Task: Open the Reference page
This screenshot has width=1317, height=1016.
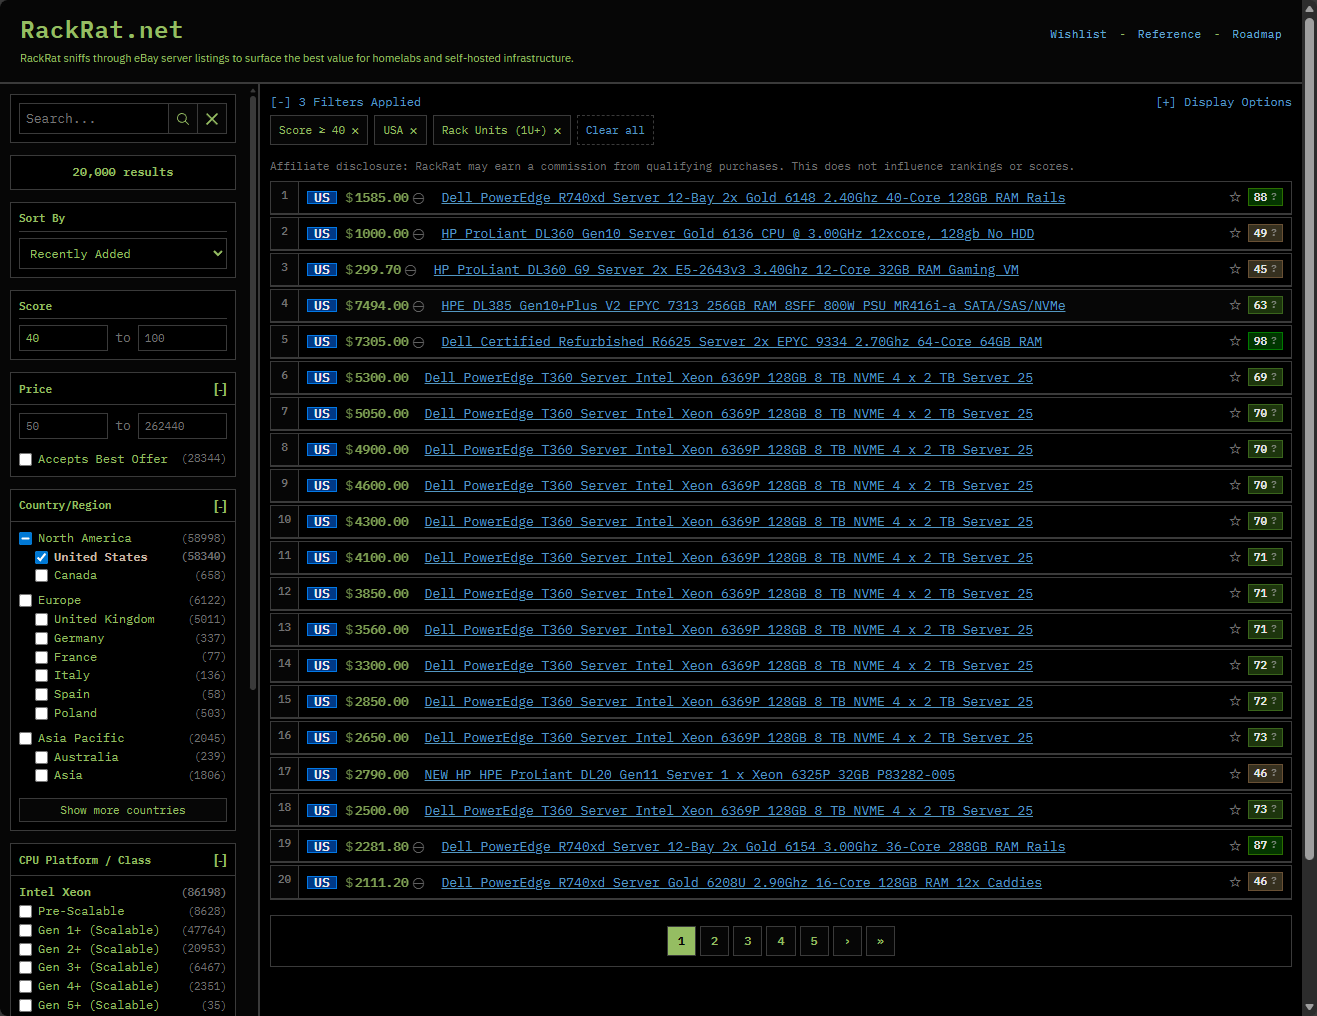Action: click(x=1169, y=34)
